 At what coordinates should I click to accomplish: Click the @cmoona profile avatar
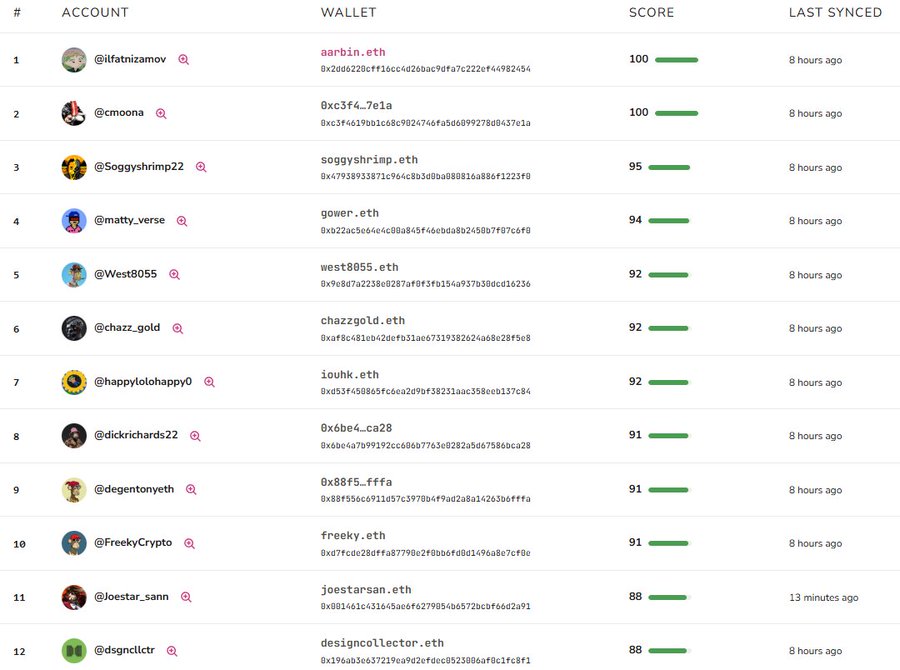pos(74,113)
